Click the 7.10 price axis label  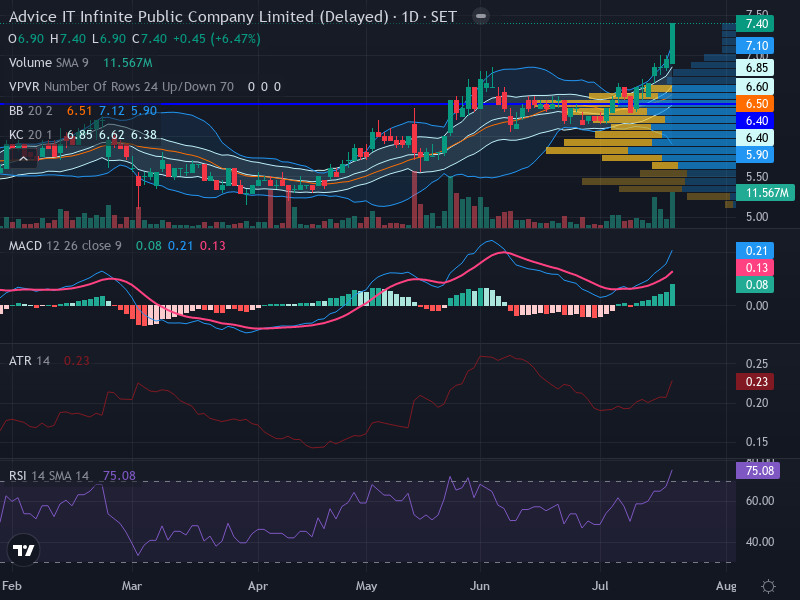(755, 46)
